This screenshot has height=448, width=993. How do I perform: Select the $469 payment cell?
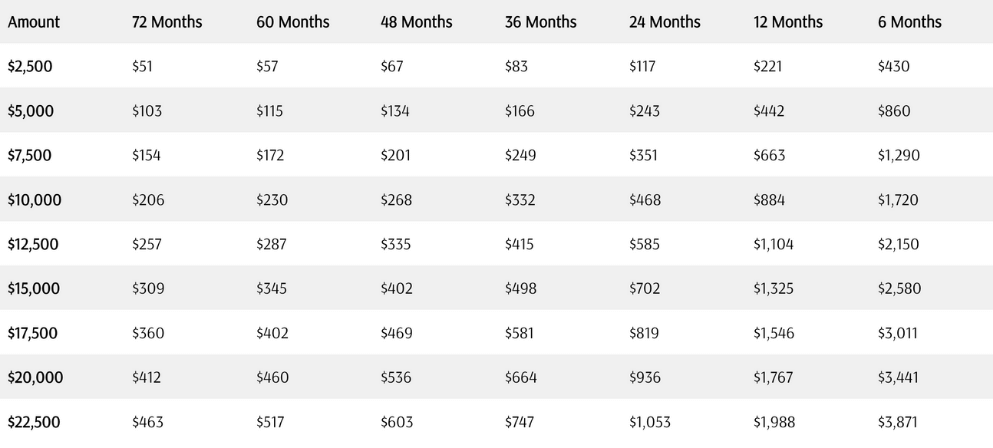tap(396, 333)
